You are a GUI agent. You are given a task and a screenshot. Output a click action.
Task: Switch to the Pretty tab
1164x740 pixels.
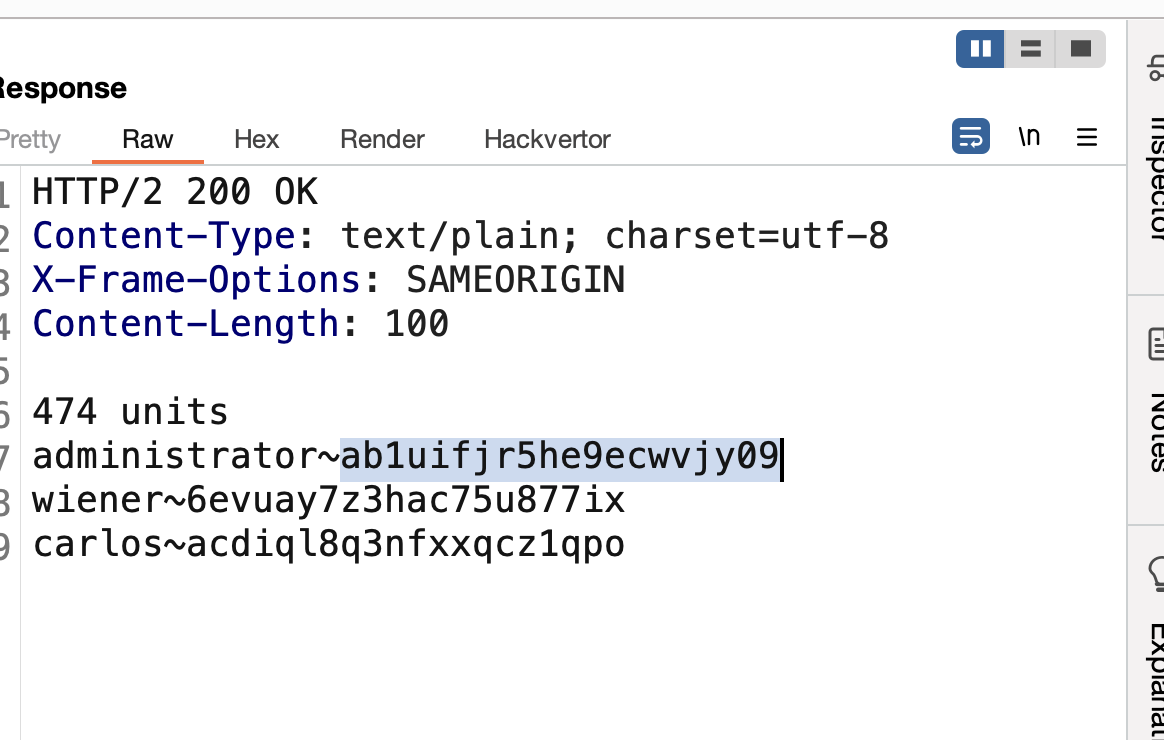coord(29,140)
